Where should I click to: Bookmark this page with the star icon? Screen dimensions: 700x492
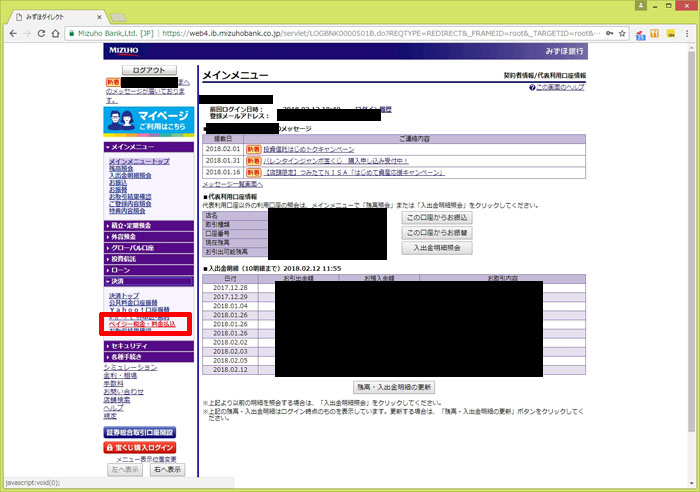pos(622,33)
